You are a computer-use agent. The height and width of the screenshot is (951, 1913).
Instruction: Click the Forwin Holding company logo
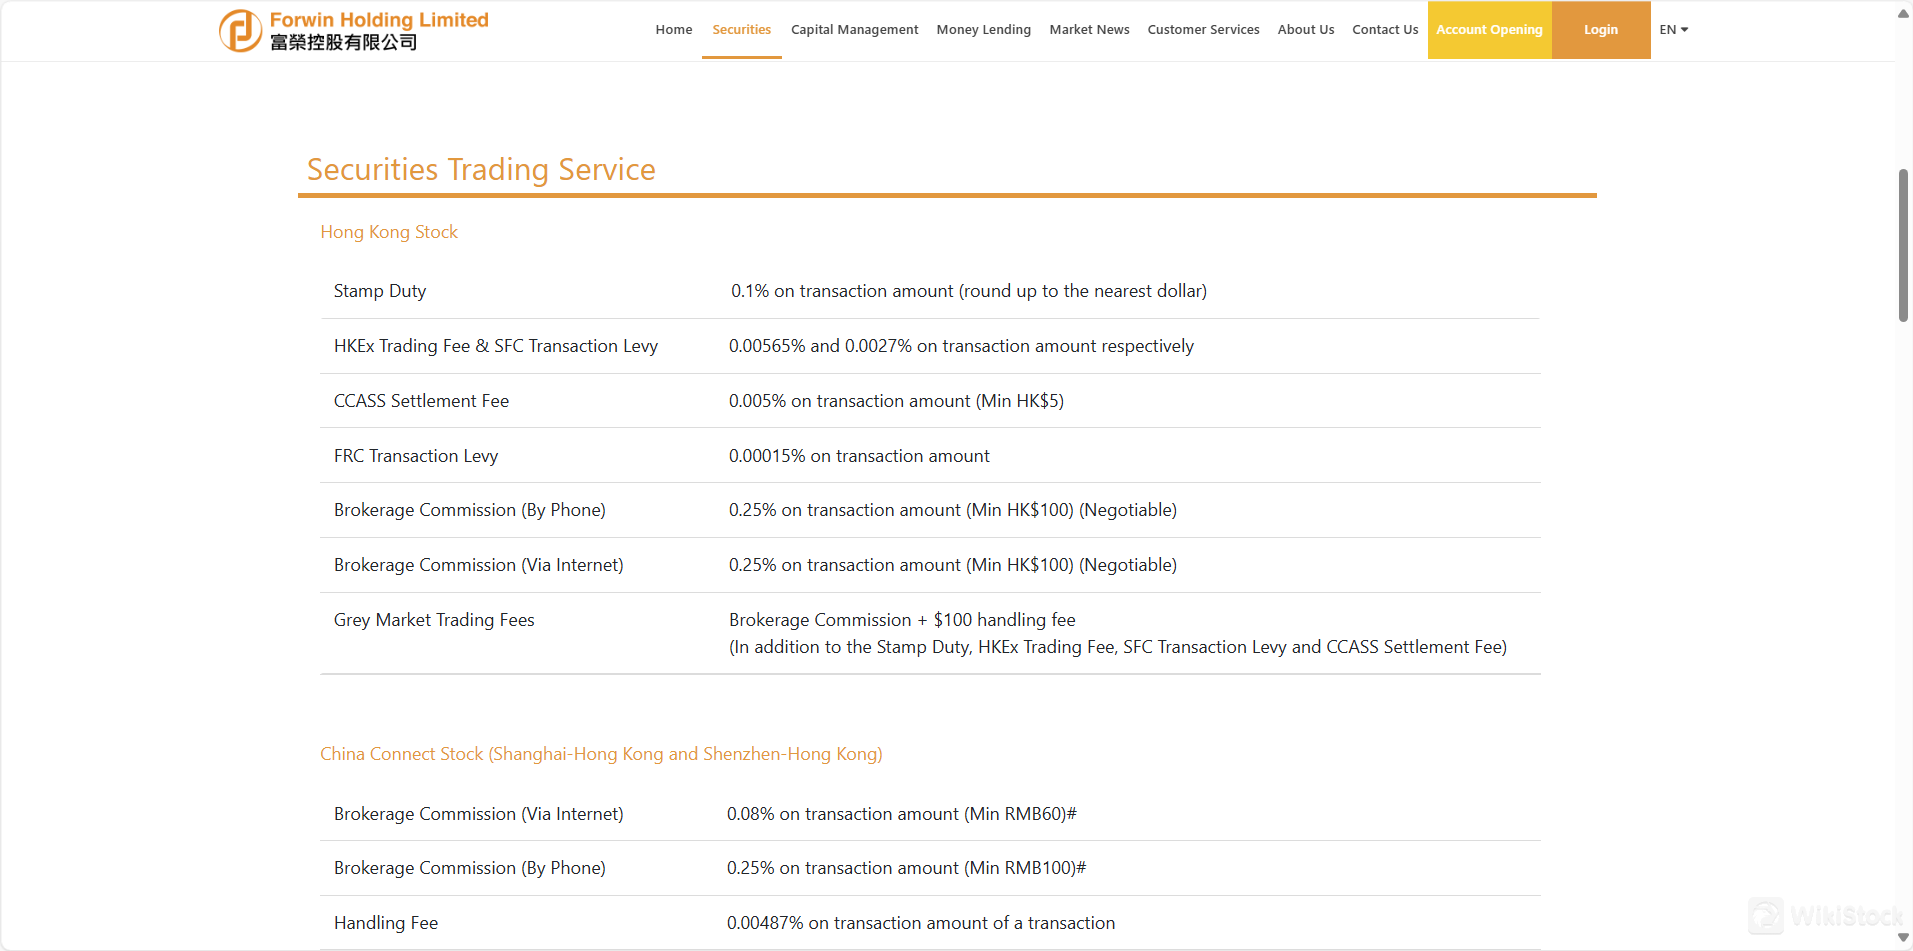352,30
